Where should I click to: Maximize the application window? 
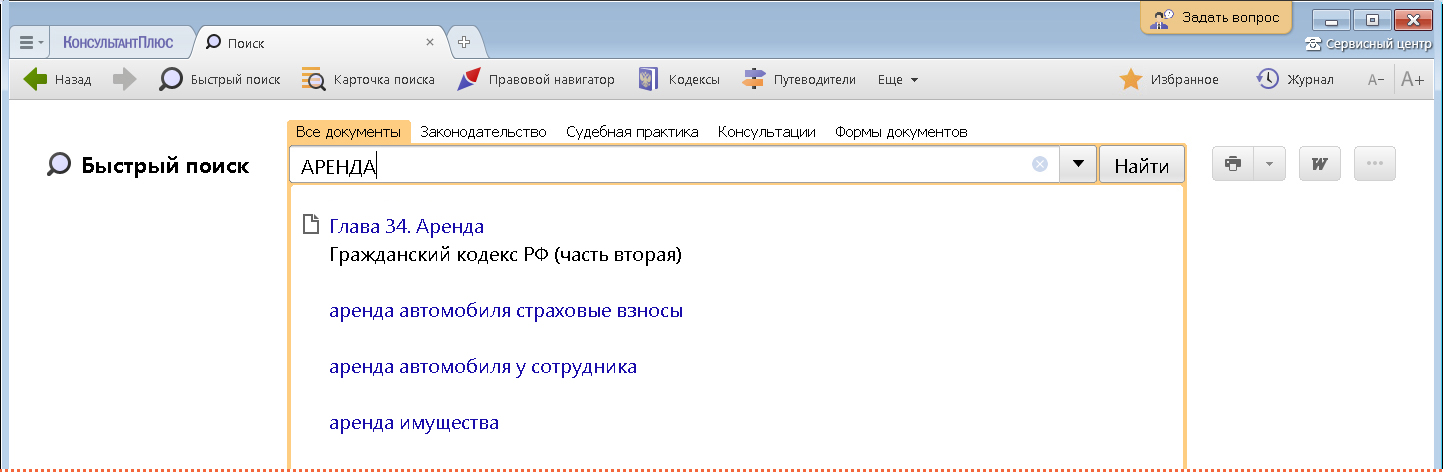(x=1372, y=19)
